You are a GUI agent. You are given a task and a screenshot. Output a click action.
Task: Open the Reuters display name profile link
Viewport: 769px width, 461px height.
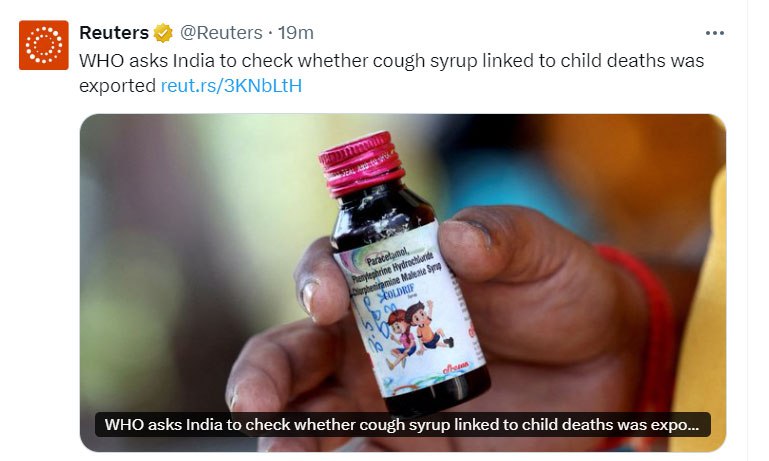[114, 33]
